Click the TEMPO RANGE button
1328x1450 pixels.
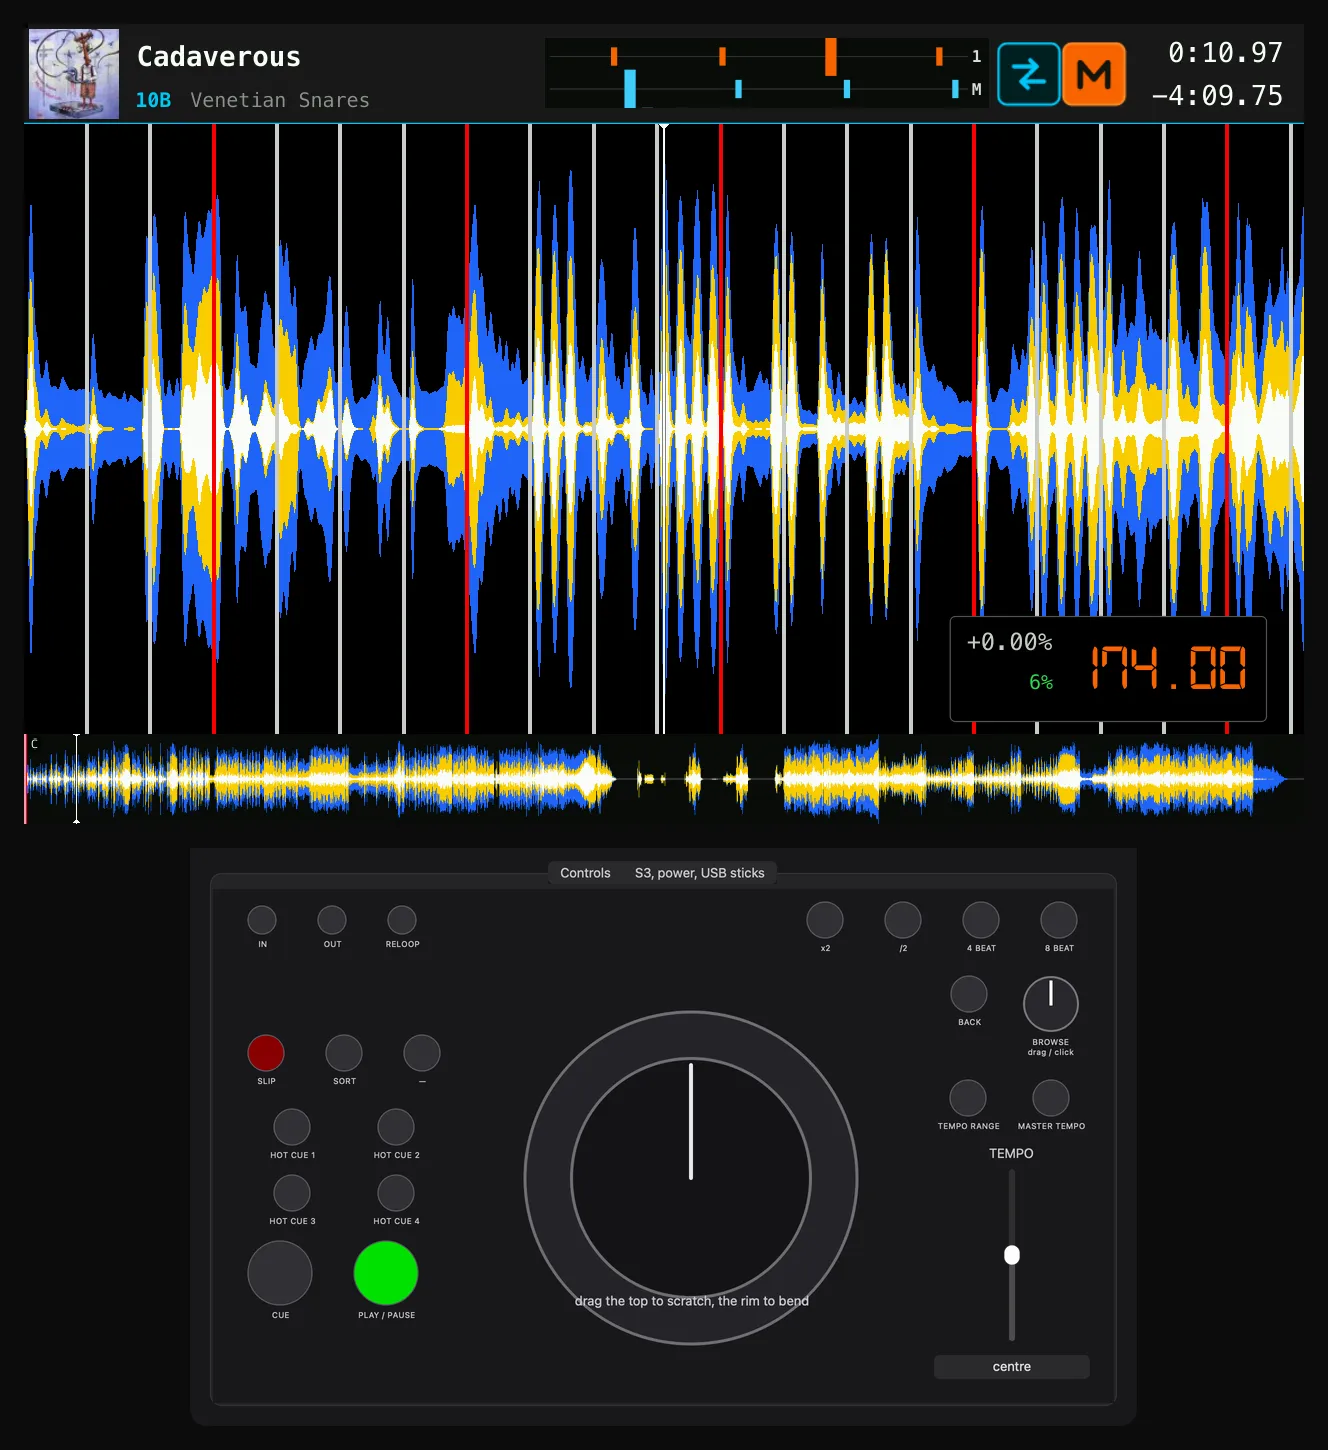point(968,1098)
